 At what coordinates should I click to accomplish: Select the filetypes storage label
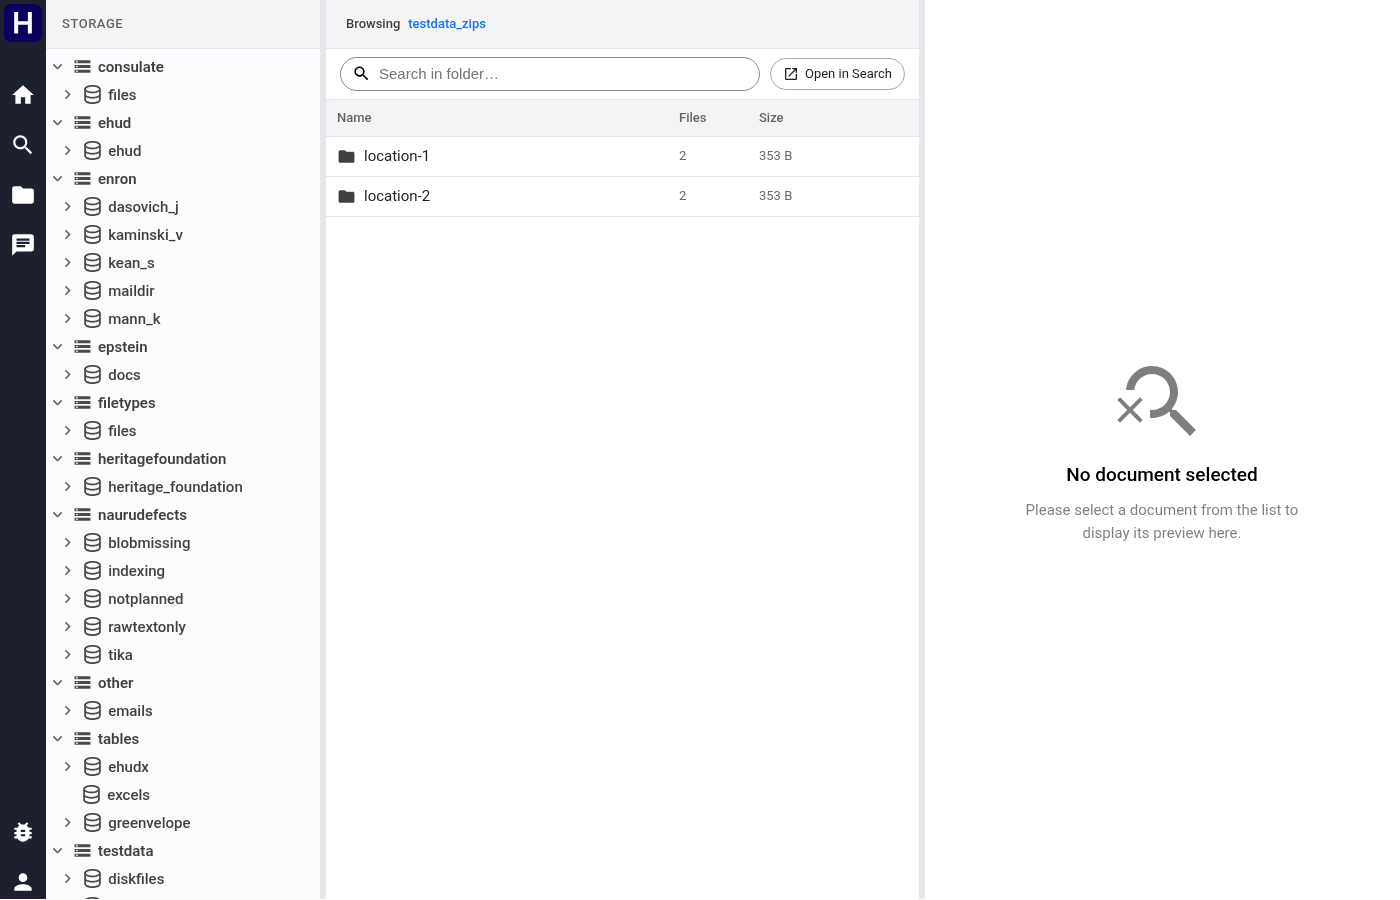click(x=127, y=403)
